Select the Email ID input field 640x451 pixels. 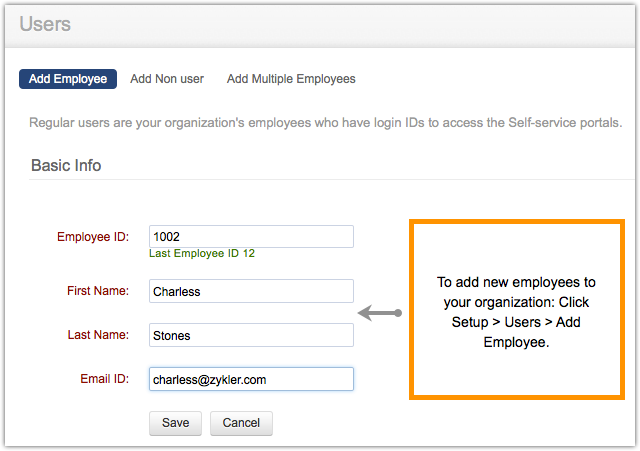click(251, 379)
